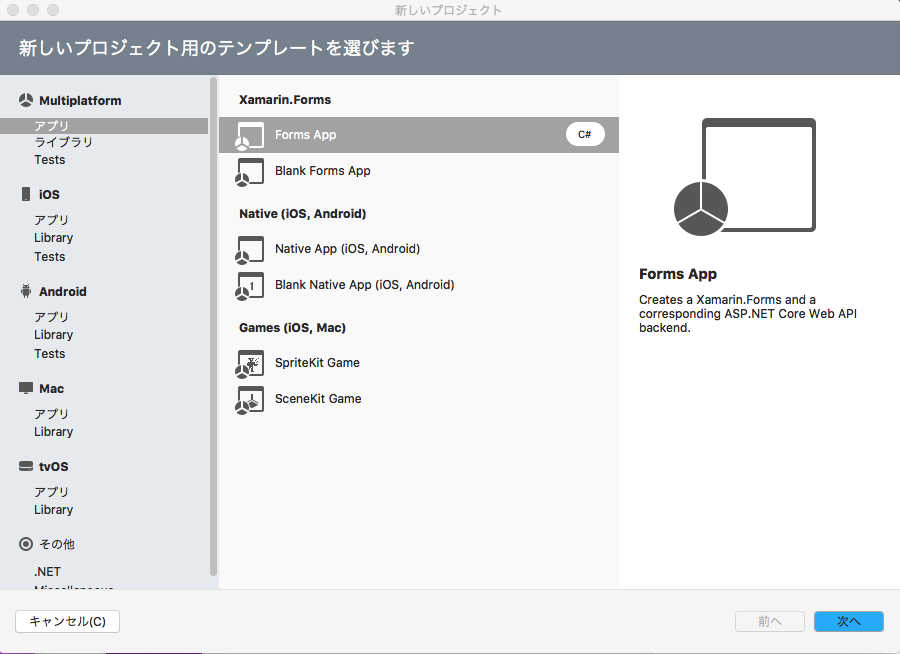Click the Blank Native App template icon
Image resolution: width=900 pixels, height=654 pixels.
(x=250, y=286)
